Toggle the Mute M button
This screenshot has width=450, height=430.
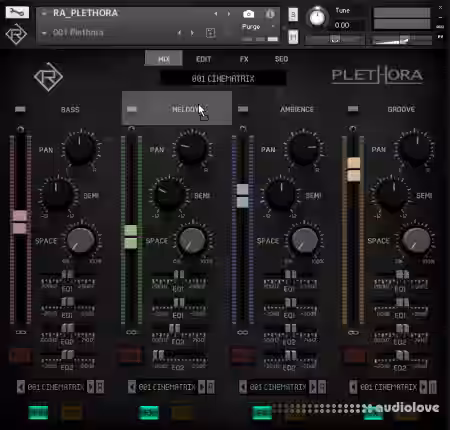tap(293, 37)
